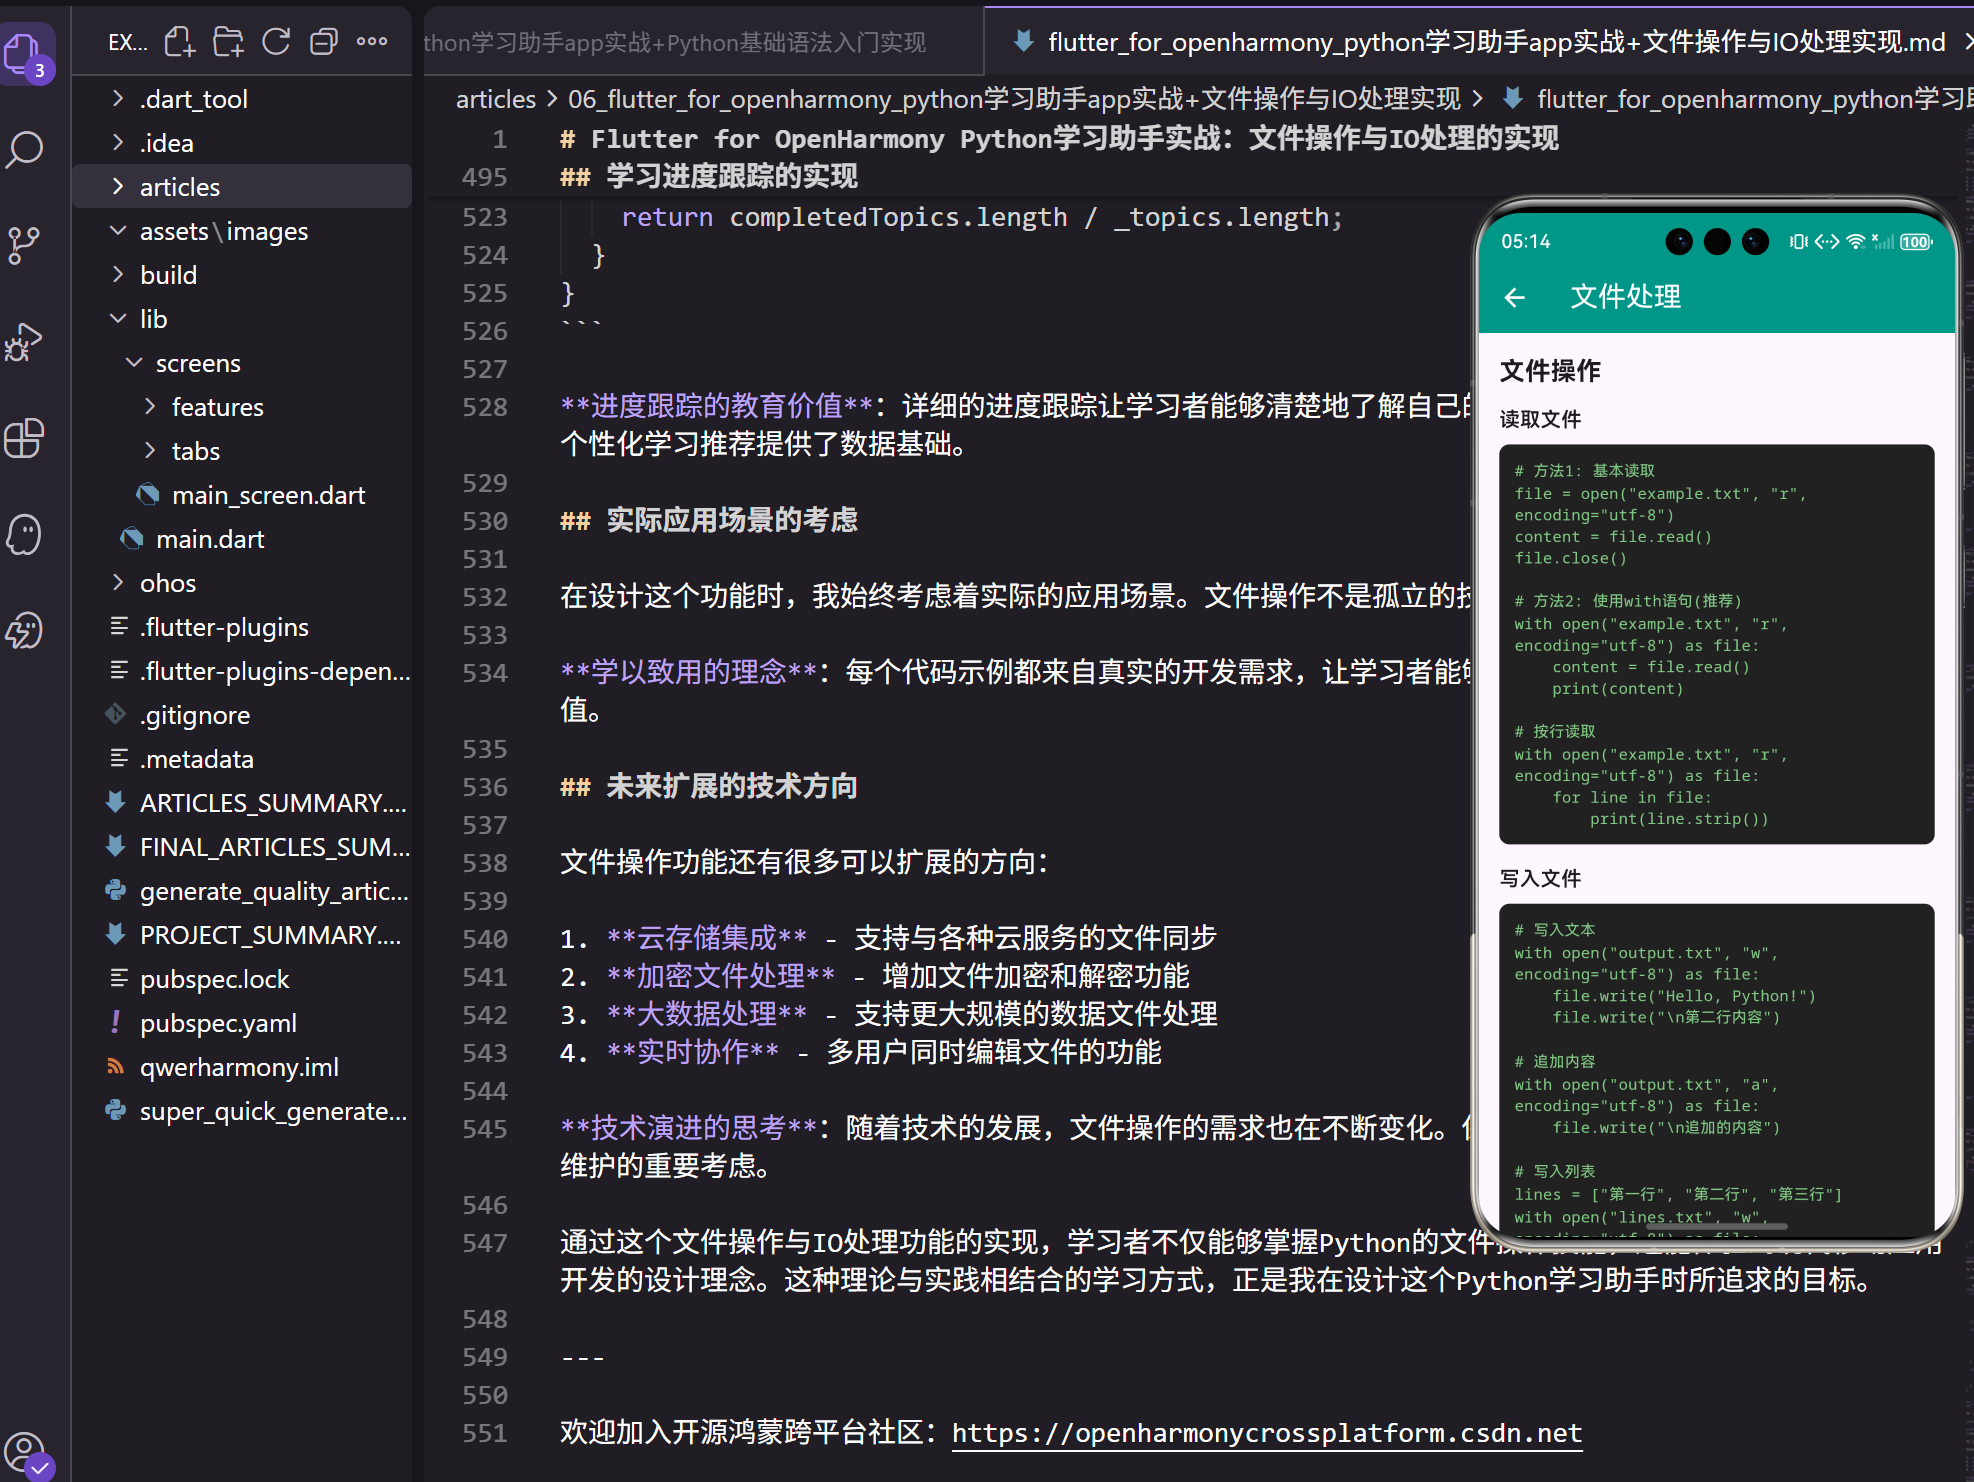
Task: Expand the articles folder
Action: point(118,186)
